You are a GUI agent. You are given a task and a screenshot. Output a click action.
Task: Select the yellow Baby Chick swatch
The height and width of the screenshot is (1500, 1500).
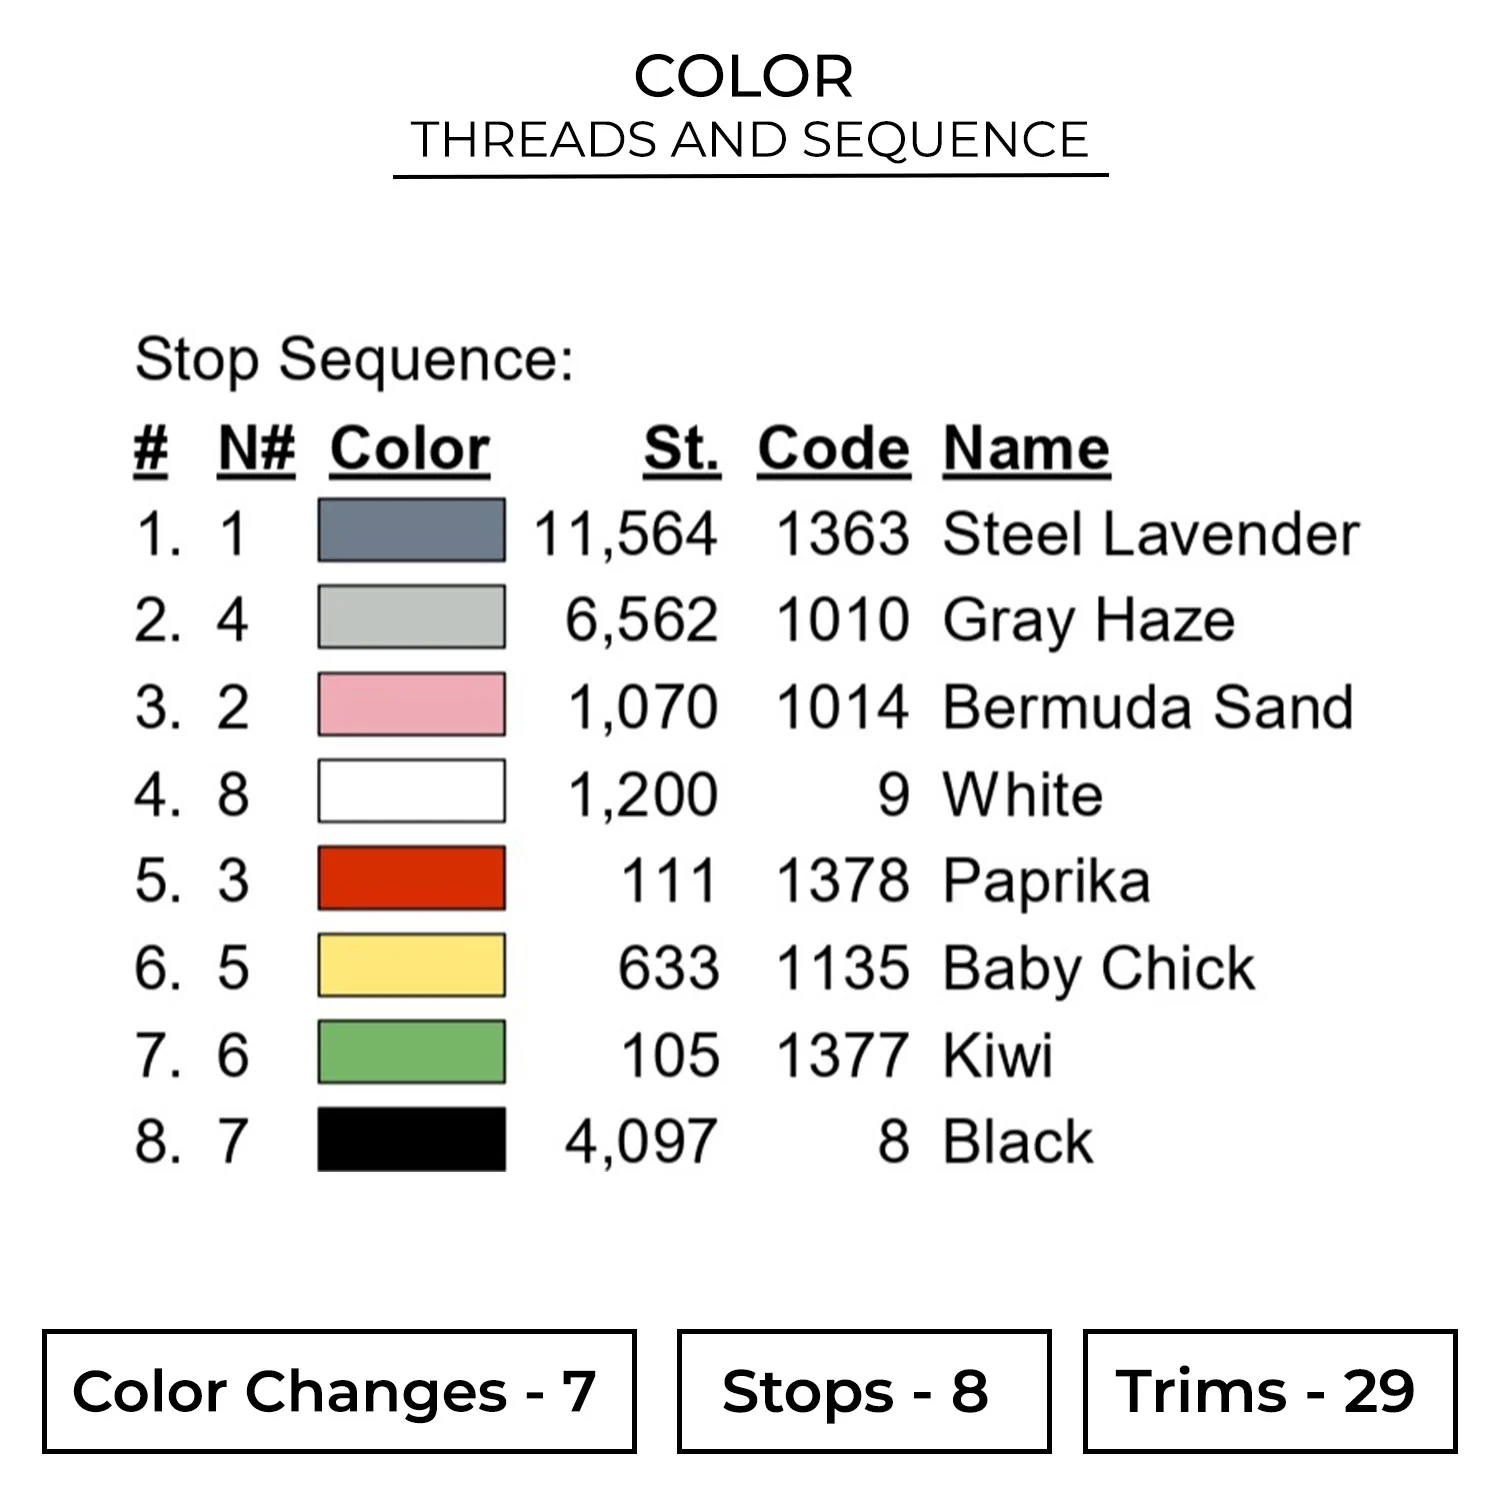(x=411, y=966)
